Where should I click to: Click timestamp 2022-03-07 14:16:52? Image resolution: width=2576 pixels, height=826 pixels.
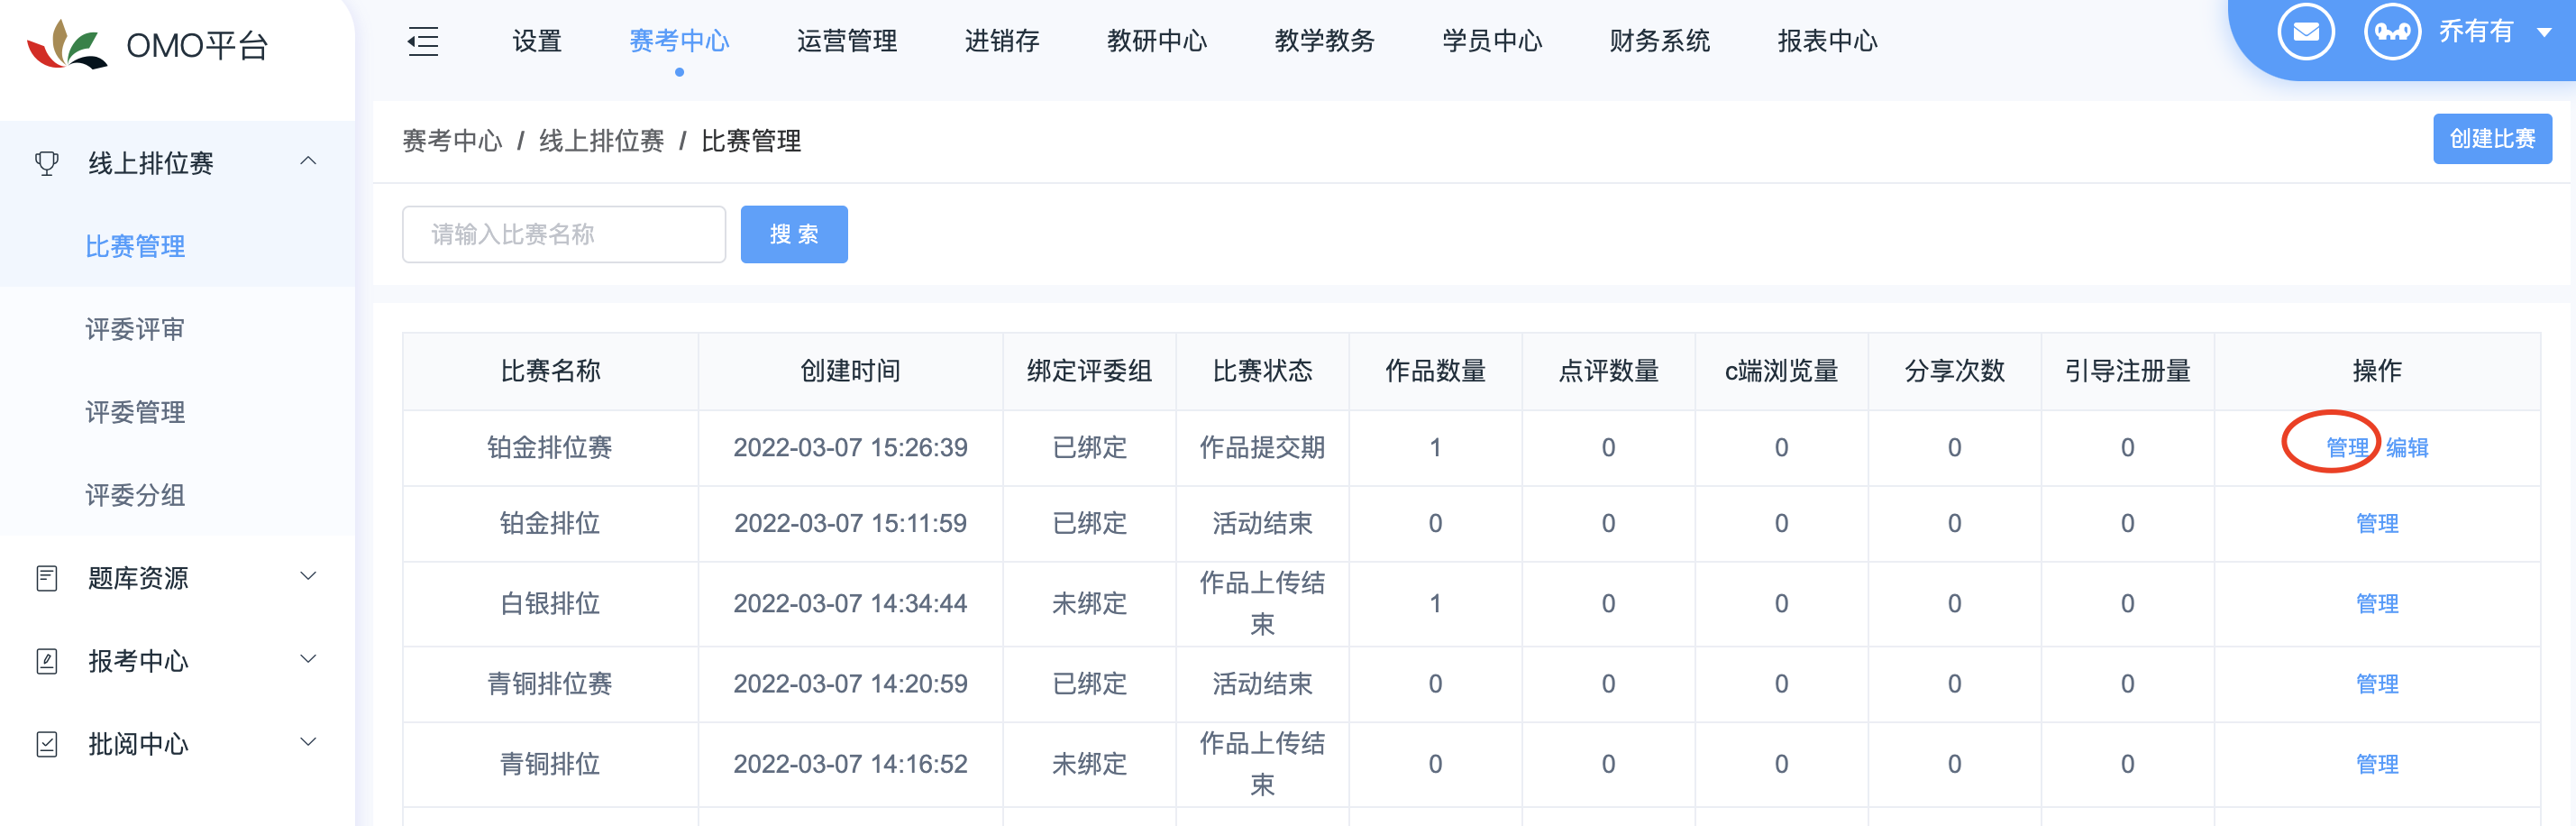[850, 764]
